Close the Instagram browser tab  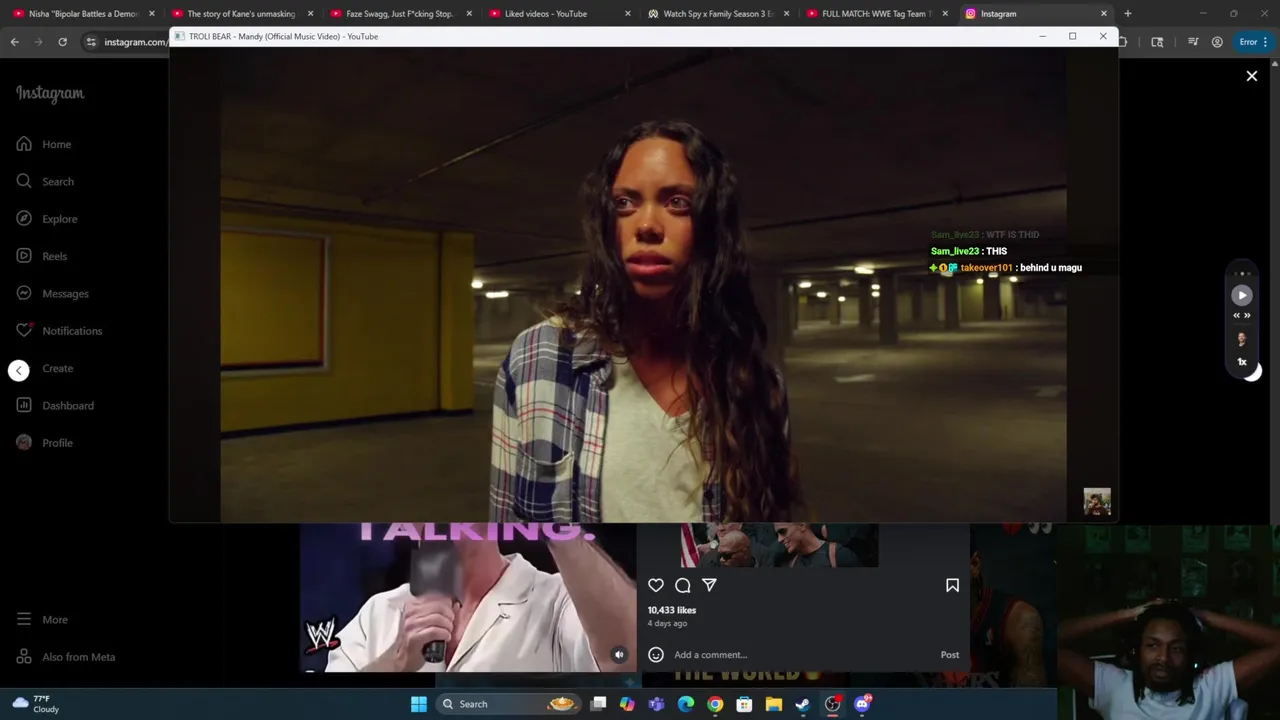click(x=1104, y=14)
